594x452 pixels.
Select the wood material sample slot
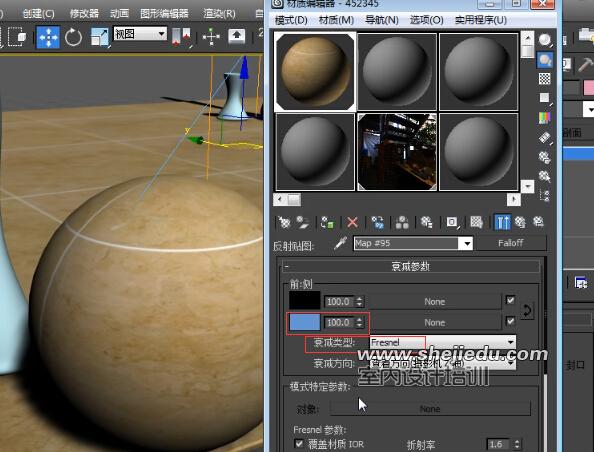pyautogui.click(x=315, y=72)
